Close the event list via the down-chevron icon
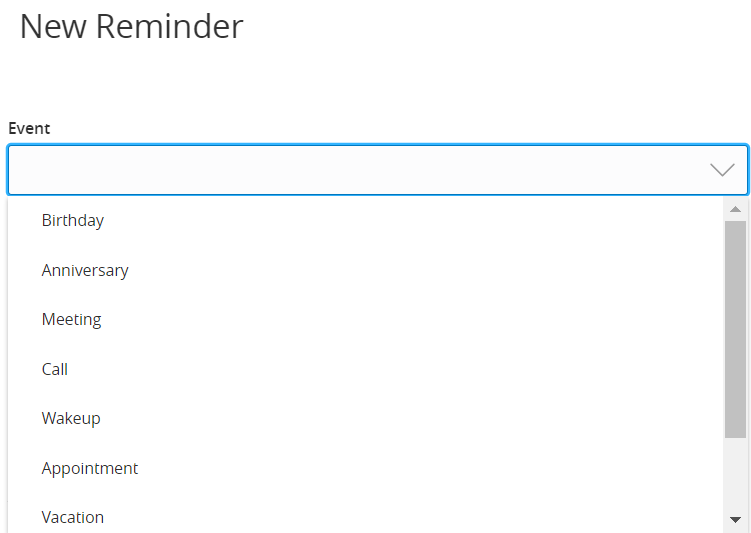Screen dimensions: 751x533 (722, 170)
